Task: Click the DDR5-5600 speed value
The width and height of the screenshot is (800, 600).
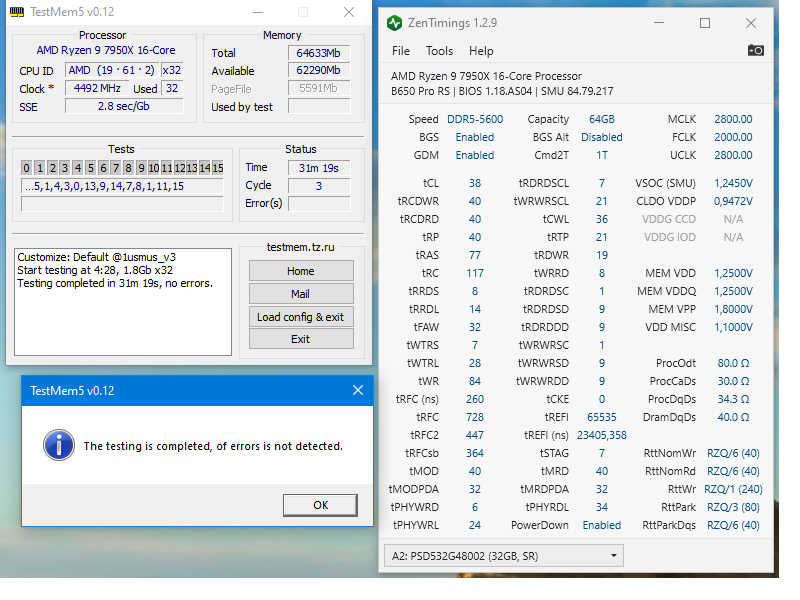Action: coord(475,119)
